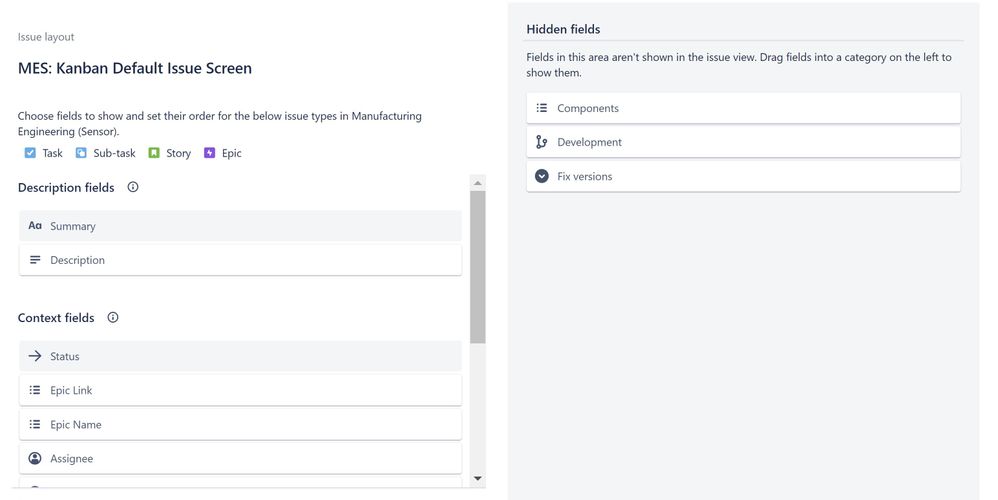Image resolution: width=998 pixels, height=500 pixels.
Task: Click the scrollbar down arrow
Action: [478, 478]
